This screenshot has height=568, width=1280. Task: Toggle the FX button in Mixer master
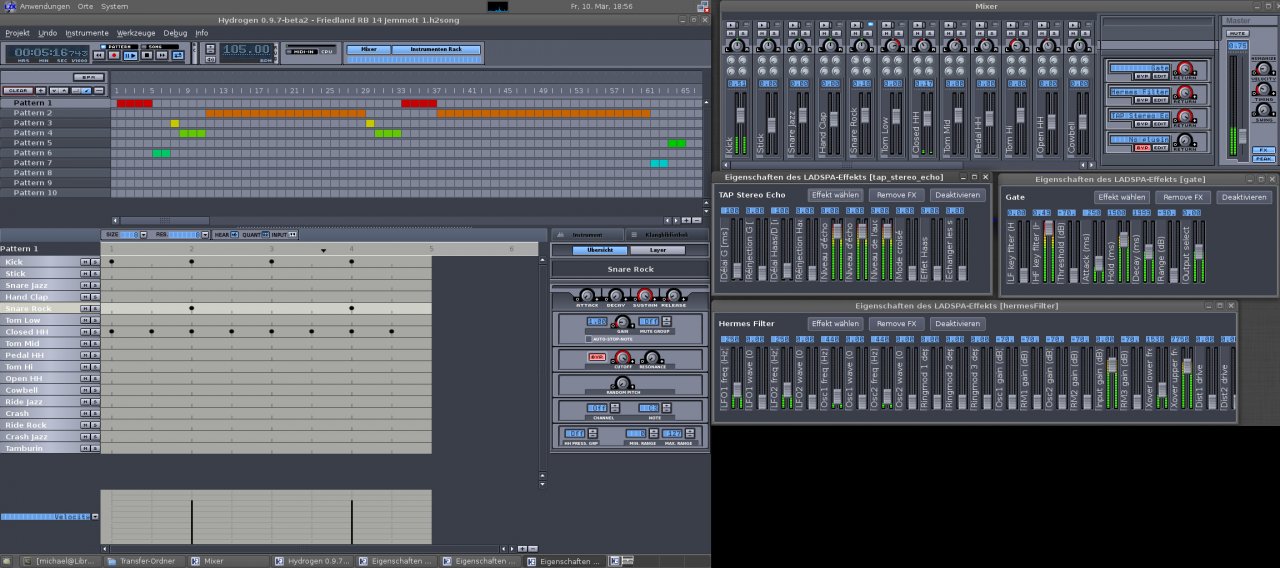pyautogui.click(x=1264, y=149)
